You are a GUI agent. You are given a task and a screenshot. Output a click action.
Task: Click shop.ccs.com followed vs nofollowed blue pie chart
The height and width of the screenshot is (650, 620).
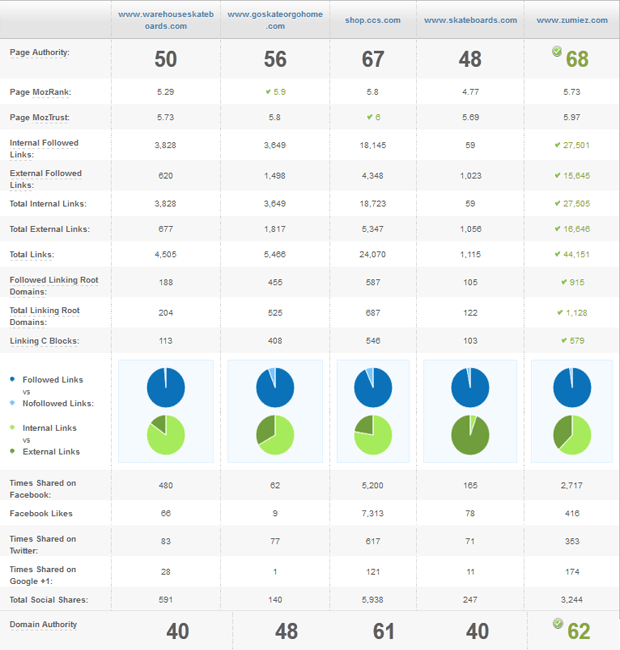point(373,388)
